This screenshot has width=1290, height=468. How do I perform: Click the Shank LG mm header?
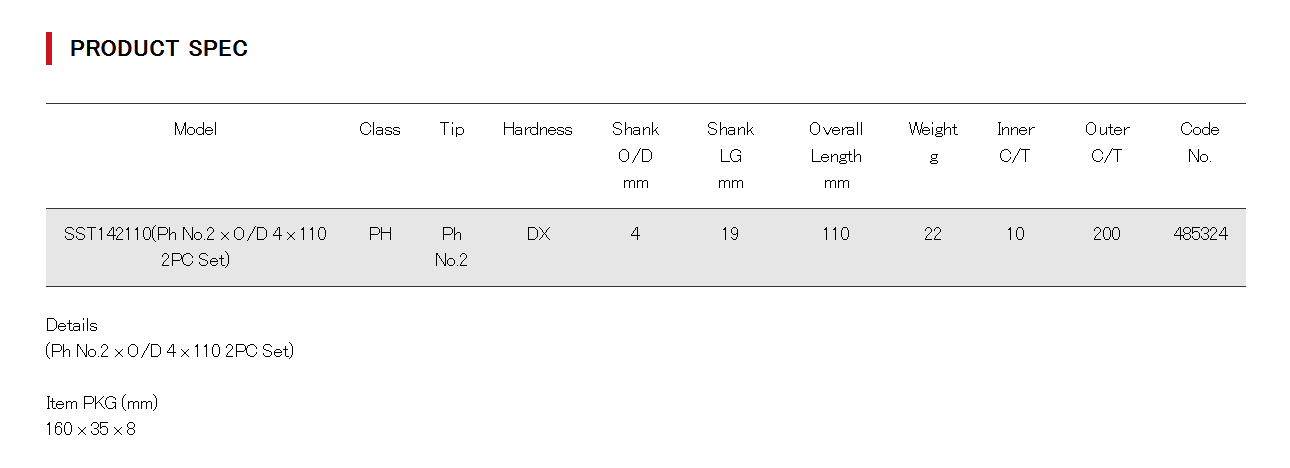pyautogui.click(x=730, y=155)
